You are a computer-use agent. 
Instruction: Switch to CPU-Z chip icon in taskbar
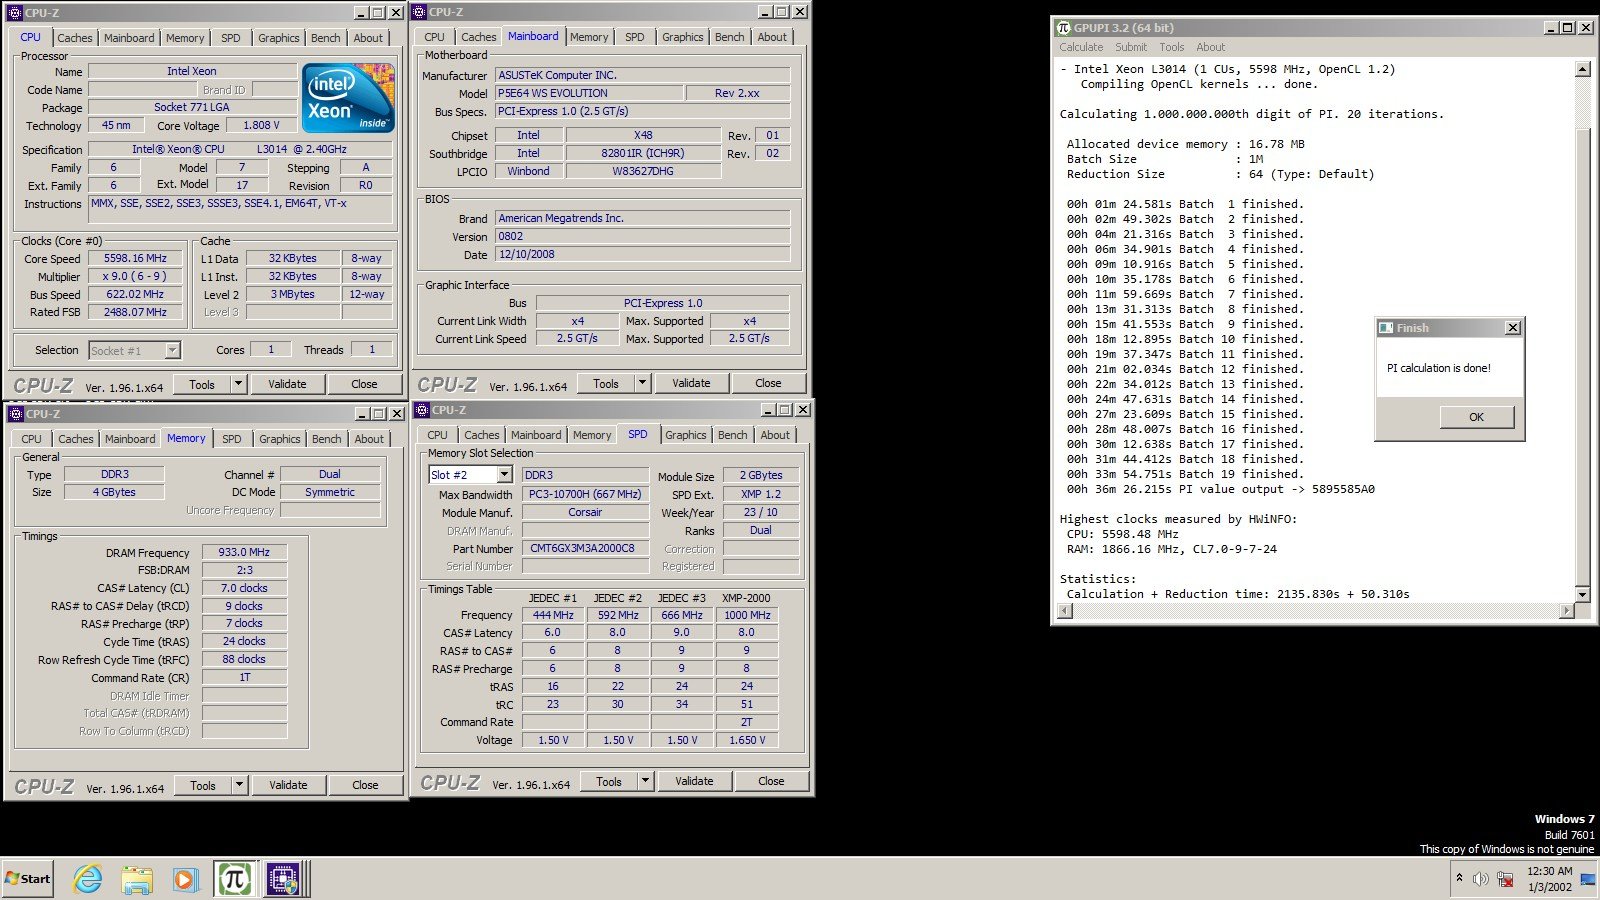click(283, 879)
